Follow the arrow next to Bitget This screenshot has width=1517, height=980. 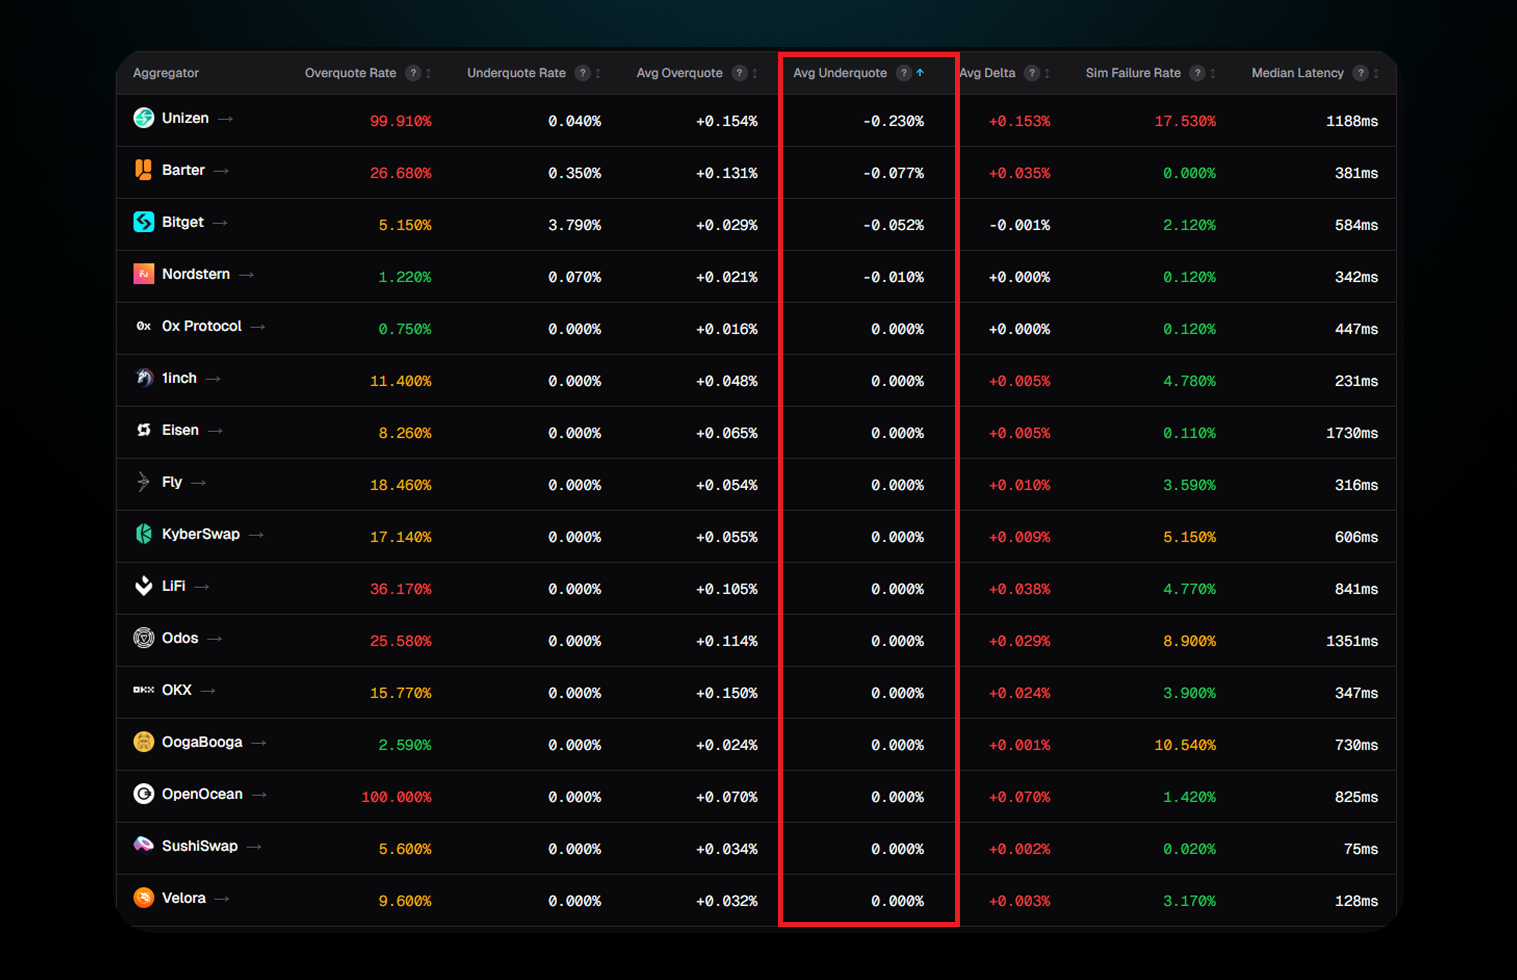point(220,223)
